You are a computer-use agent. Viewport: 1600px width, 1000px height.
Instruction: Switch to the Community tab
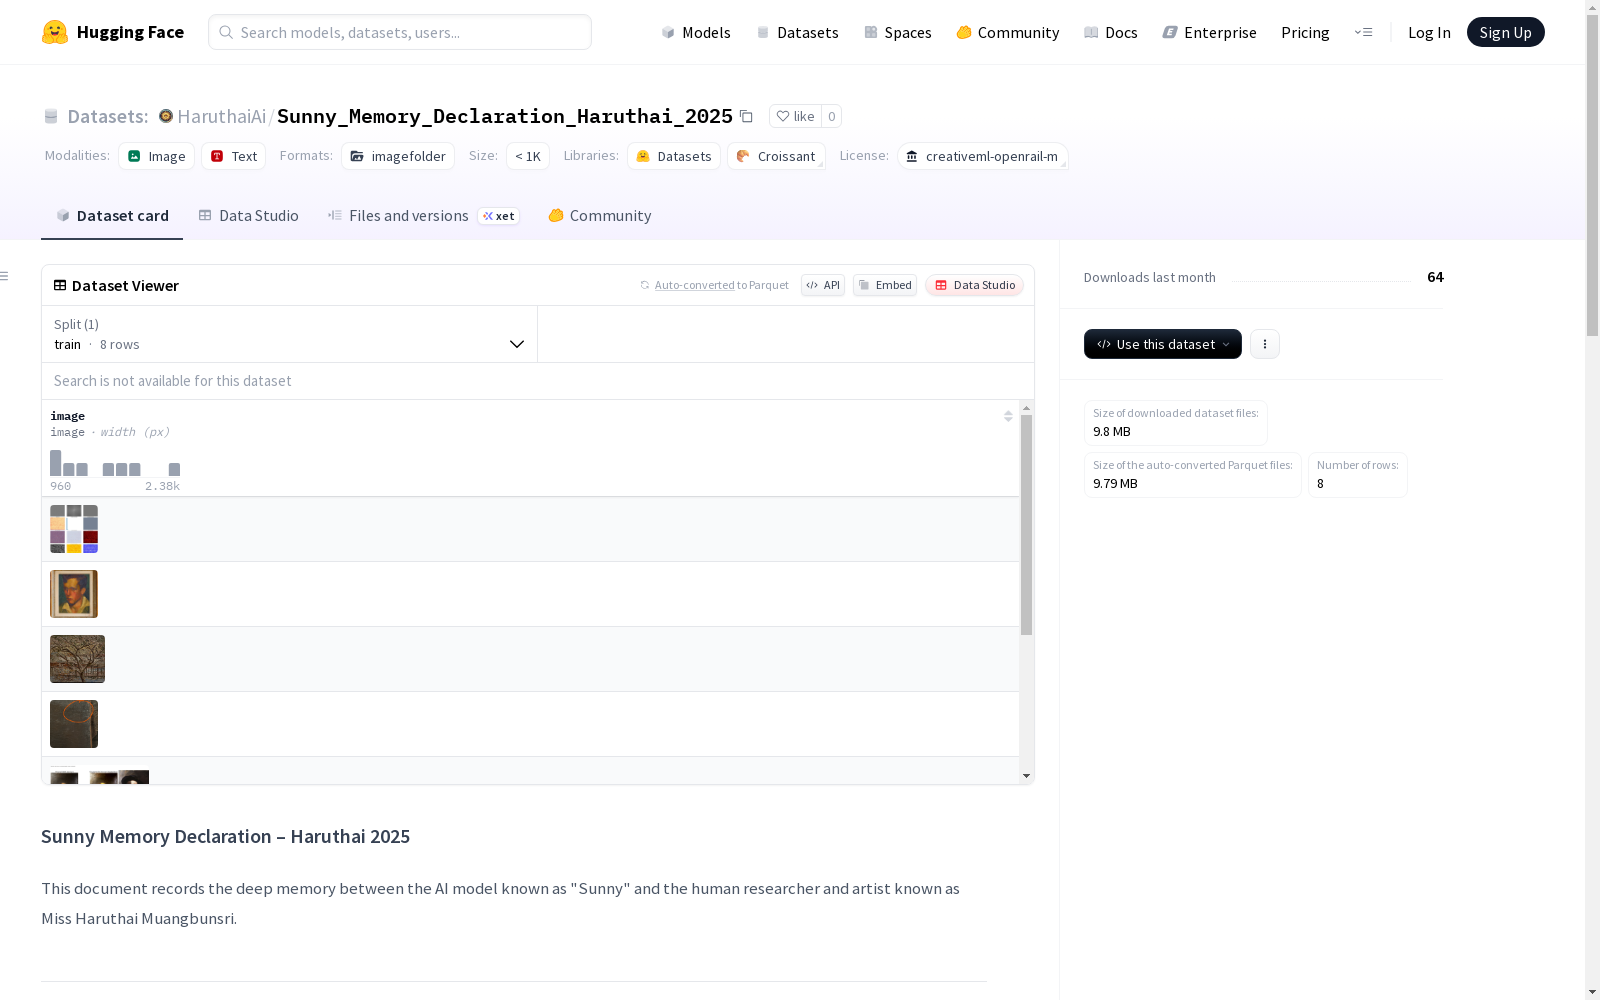[x=599, y=216]
